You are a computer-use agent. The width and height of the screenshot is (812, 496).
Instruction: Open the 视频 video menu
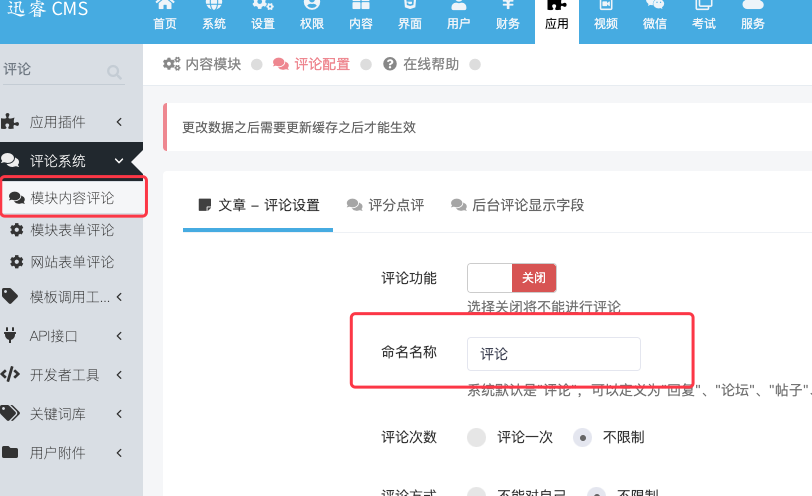[605, 16]
